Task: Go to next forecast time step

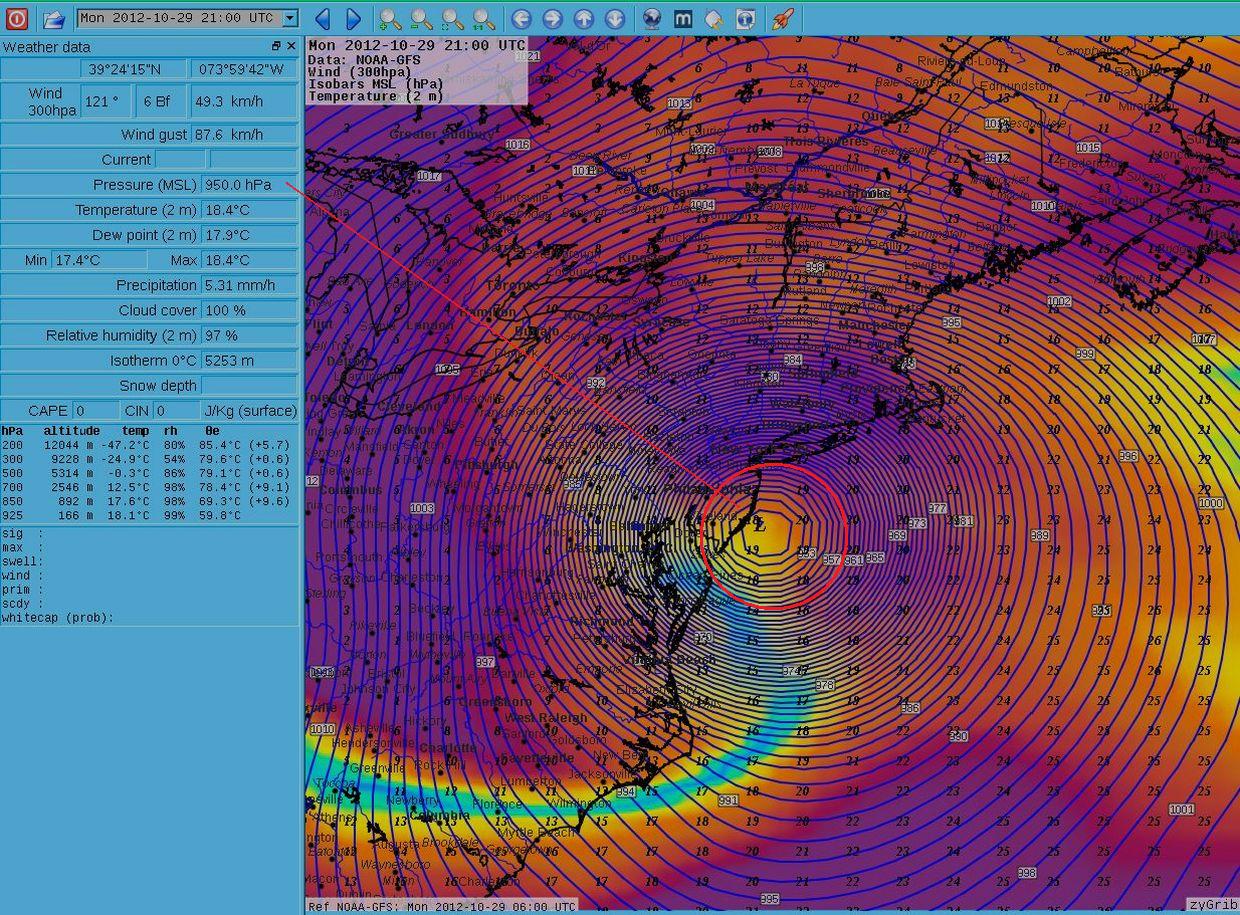Action: 353,18
